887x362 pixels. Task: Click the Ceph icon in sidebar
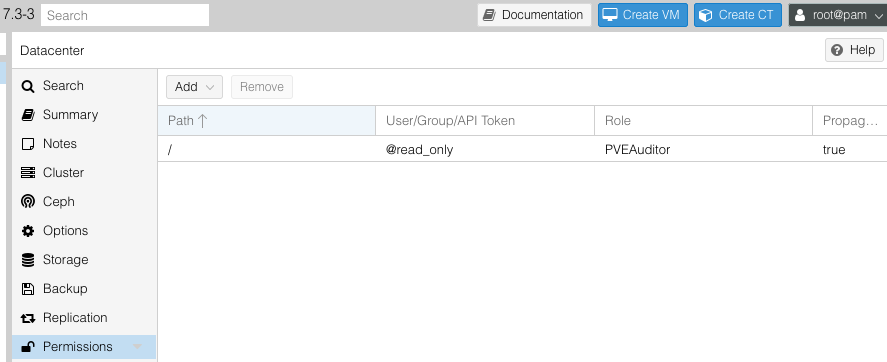[x=28, y=202]
